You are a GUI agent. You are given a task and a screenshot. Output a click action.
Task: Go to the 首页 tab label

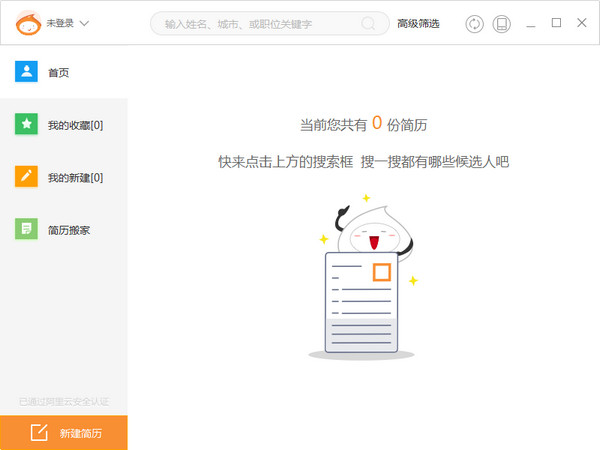(59, 72)
